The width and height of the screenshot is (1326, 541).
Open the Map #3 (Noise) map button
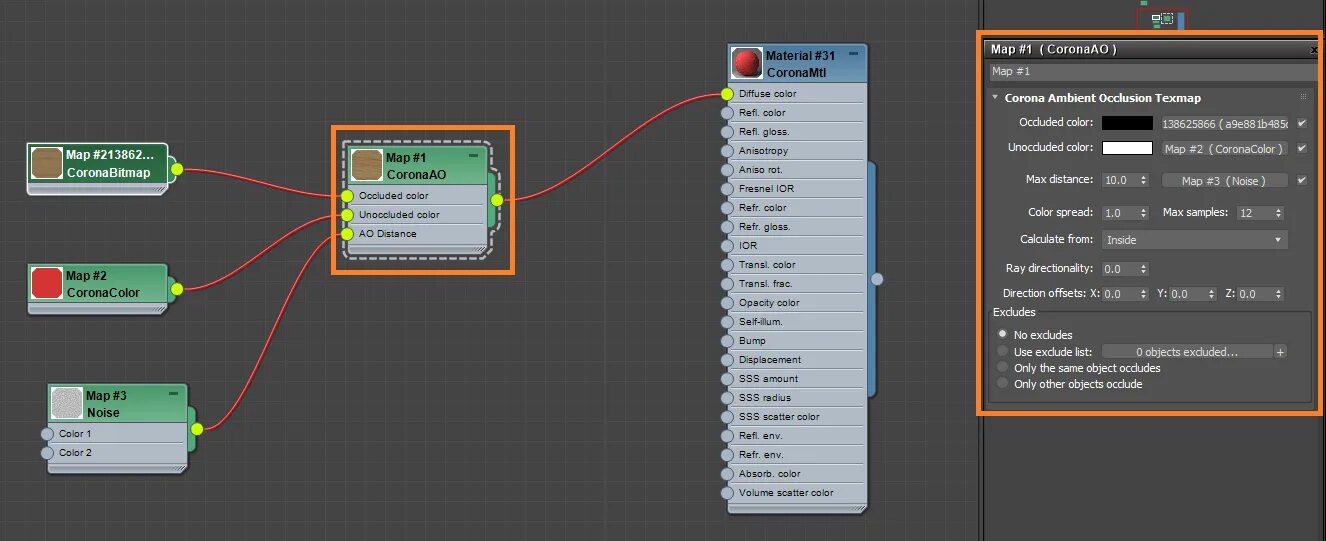click(1225, 181)
